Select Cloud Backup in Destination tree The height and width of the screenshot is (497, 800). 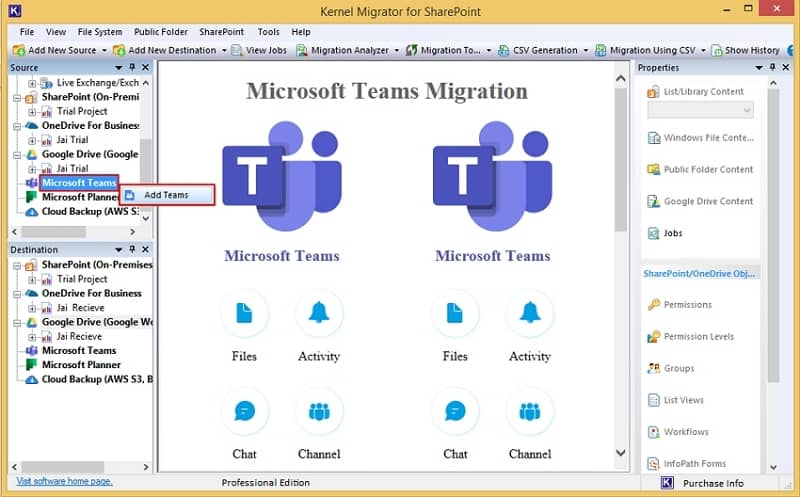[x=97, y=379]
